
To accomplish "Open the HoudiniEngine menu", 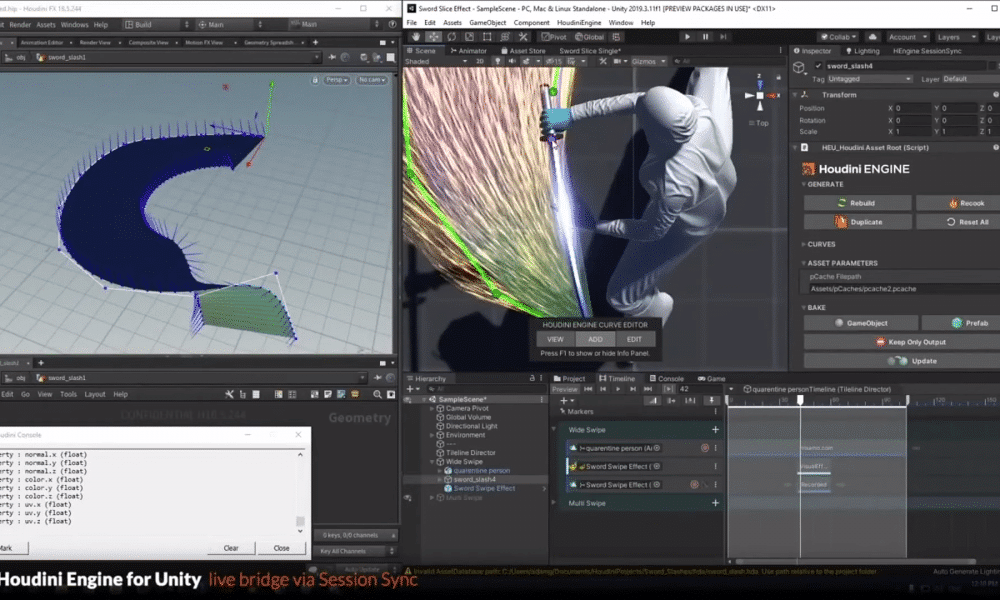I will tap(579, 22).
